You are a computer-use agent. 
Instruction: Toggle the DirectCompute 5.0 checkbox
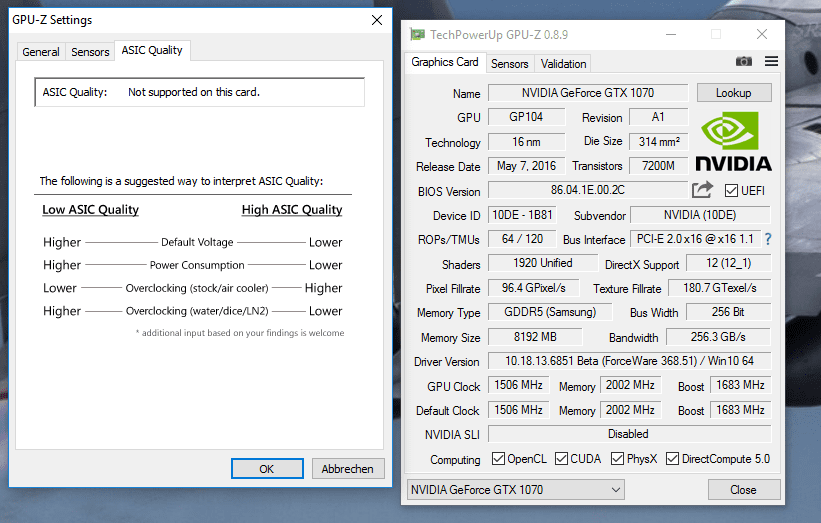[672, 459]
